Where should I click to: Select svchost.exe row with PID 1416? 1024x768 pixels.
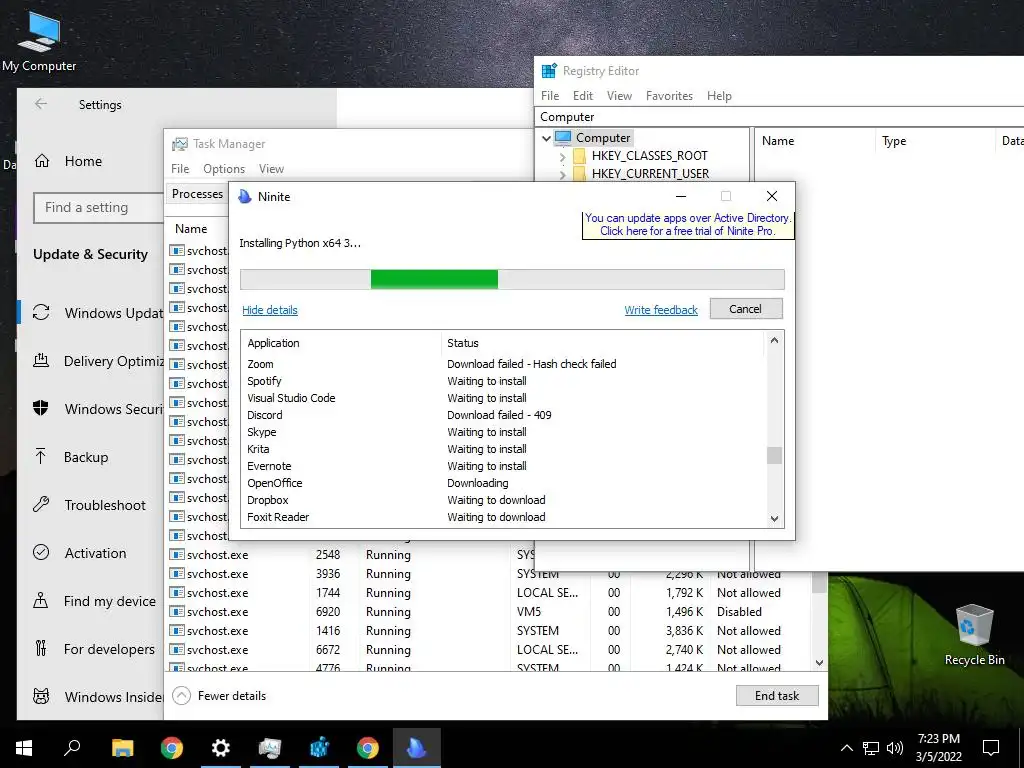[490, 631]
